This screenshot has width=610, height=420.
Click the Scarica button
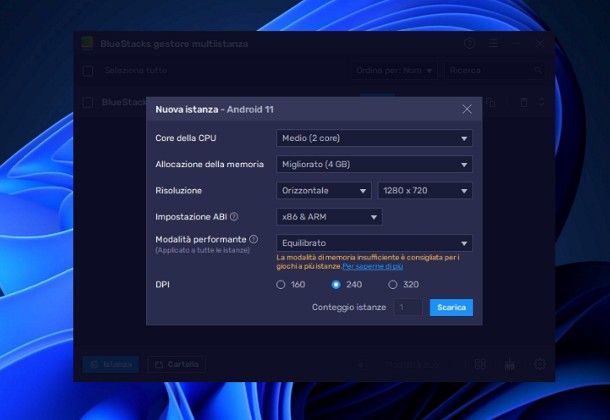pos(451,308)
